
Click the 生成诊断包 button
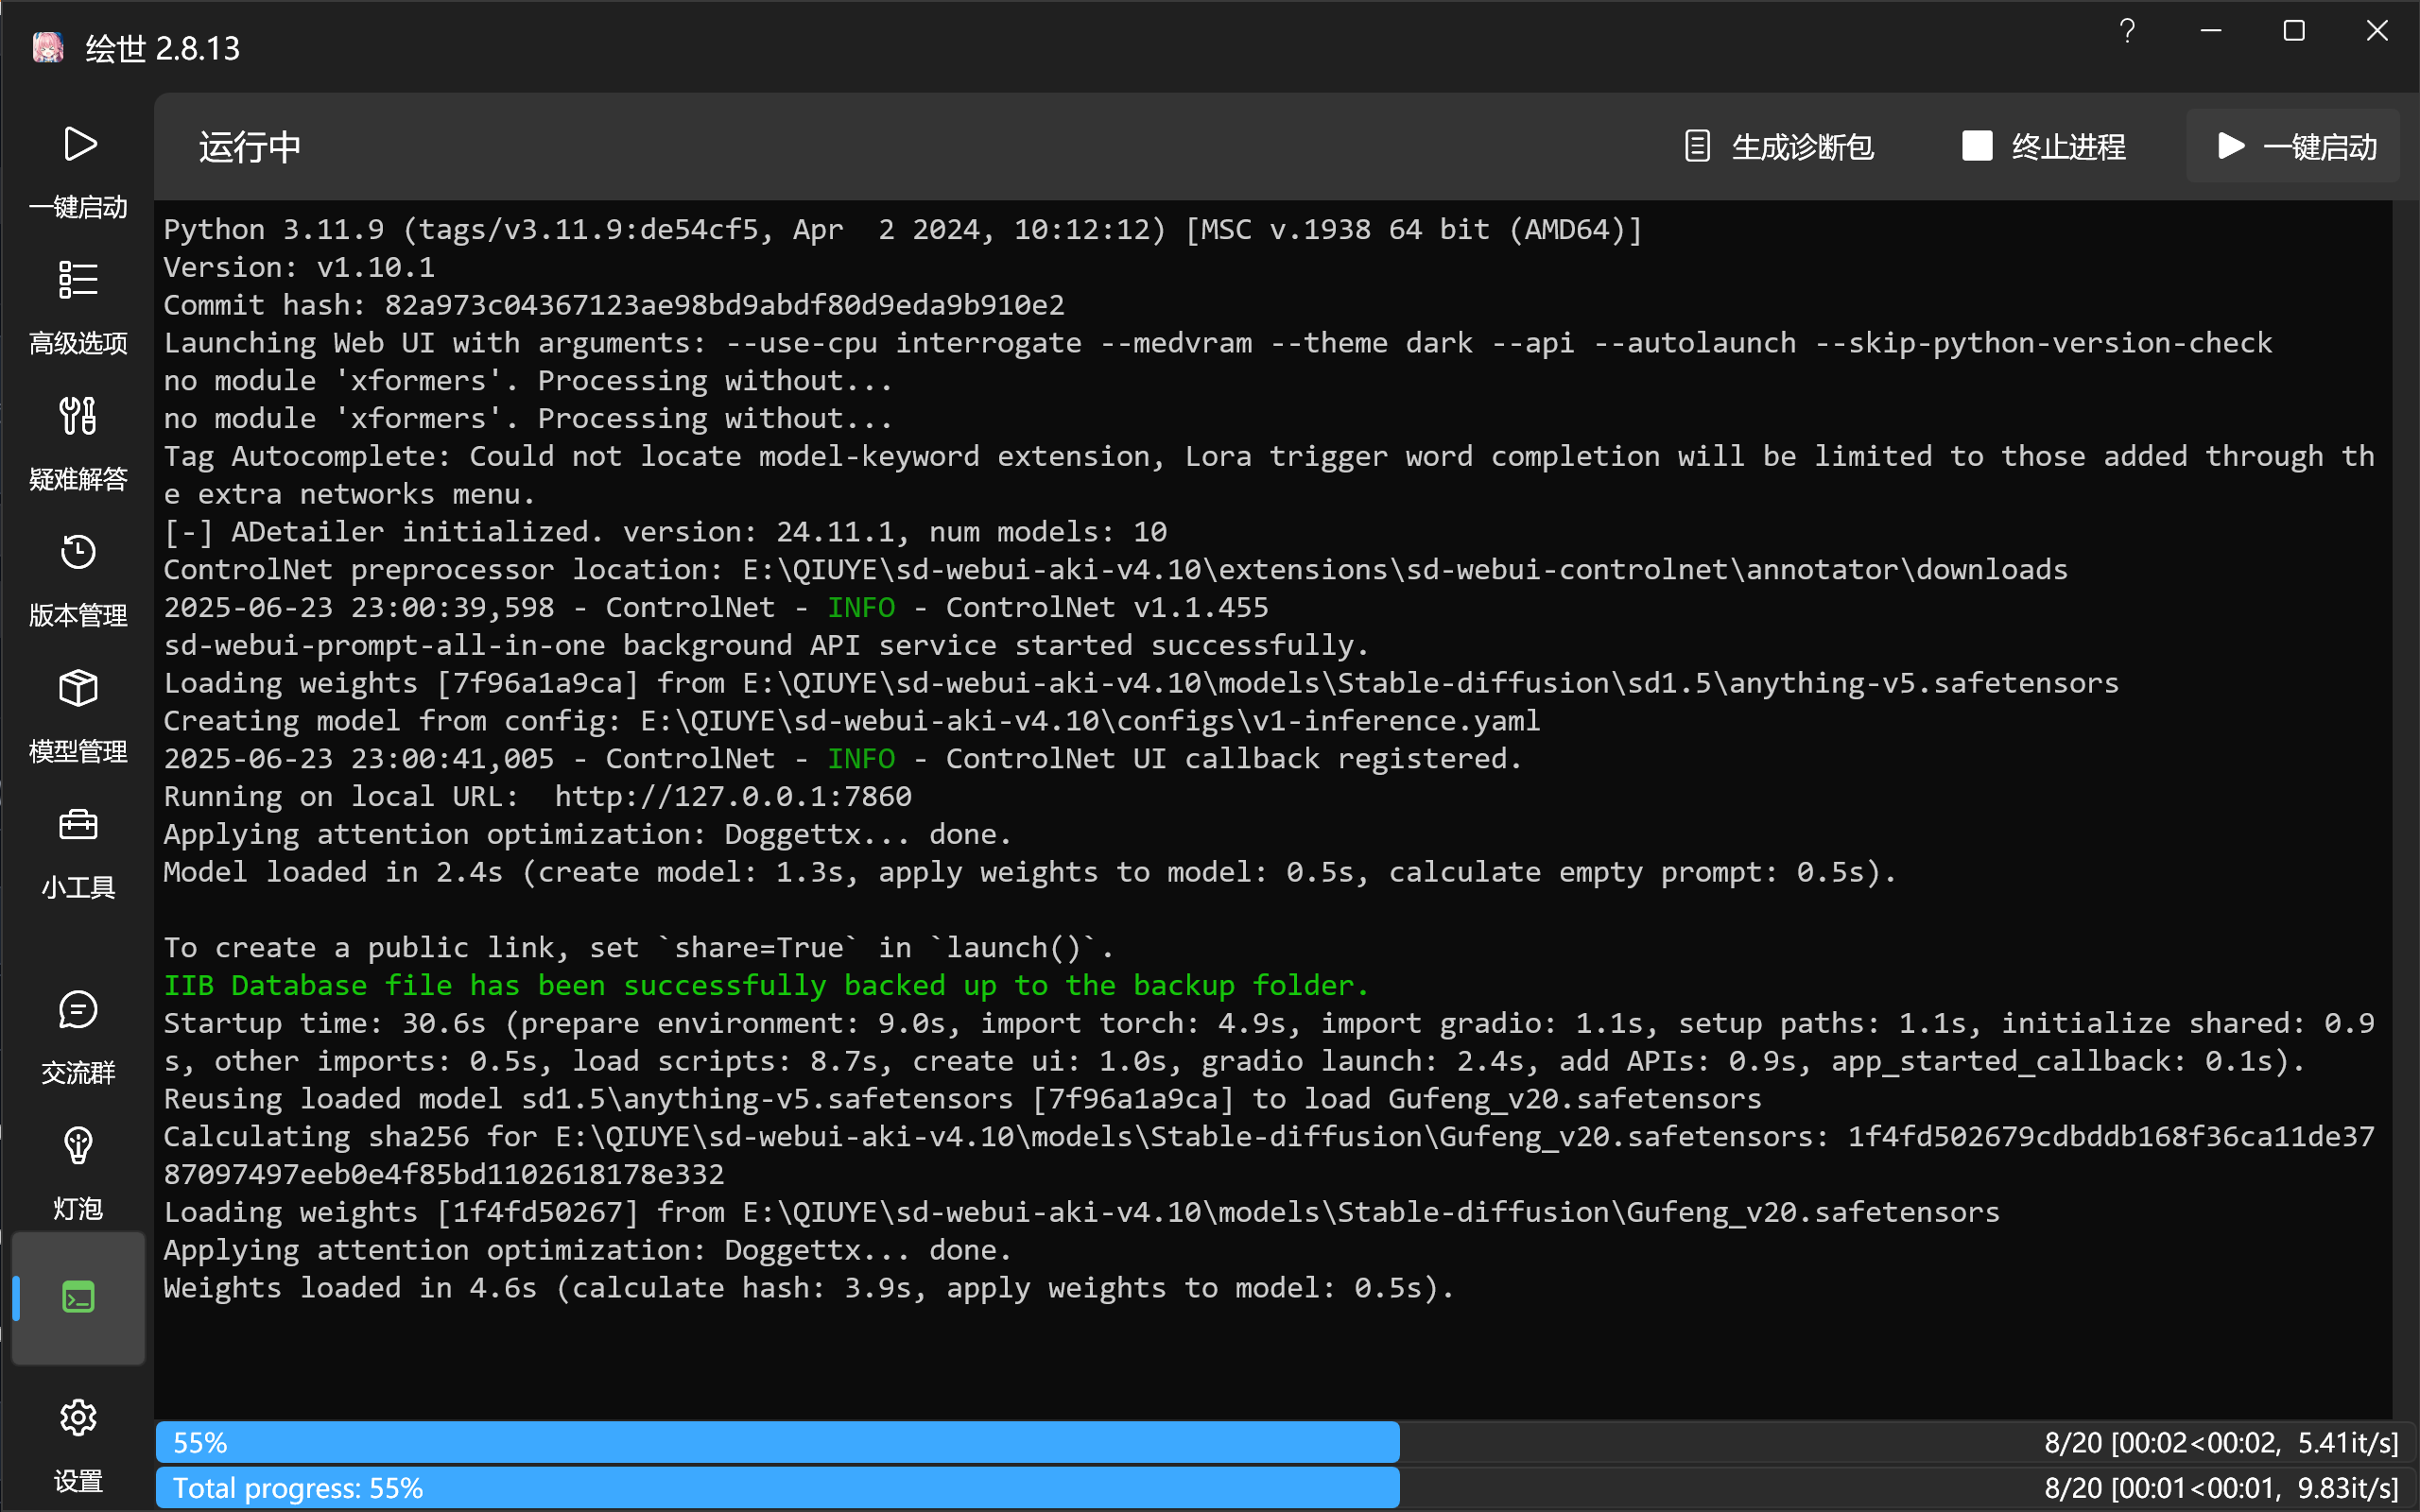point(1779,146)
